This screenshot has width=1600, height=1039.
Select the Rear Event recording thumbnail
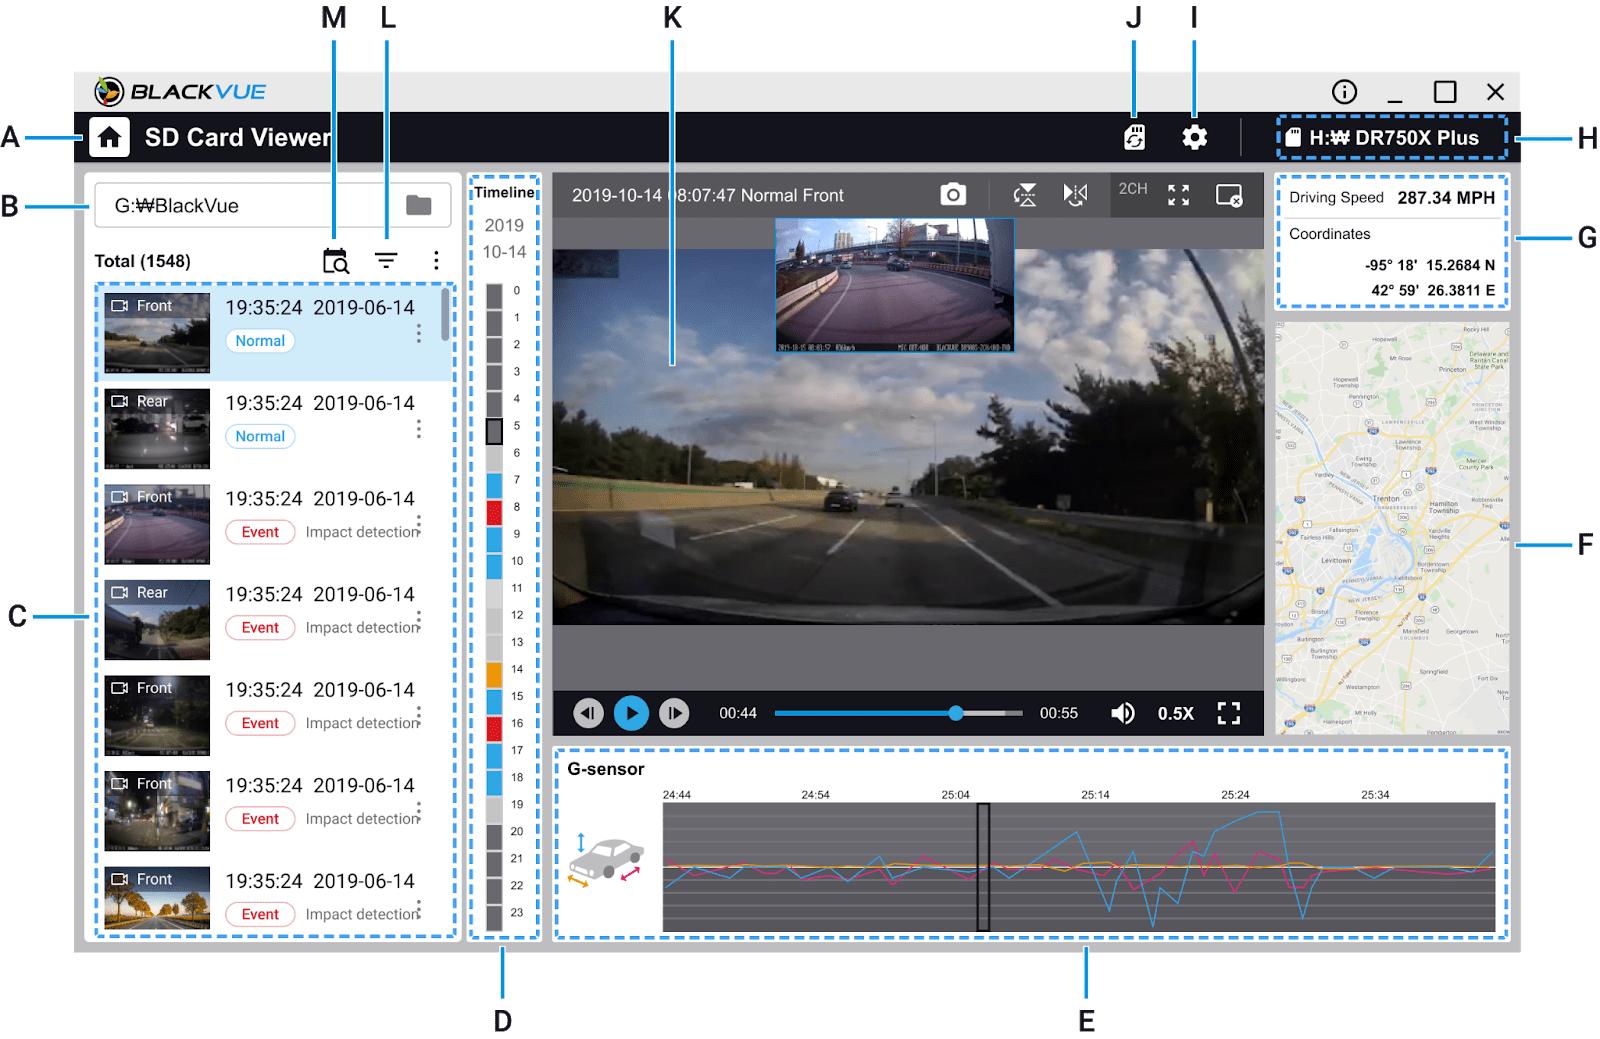(157, 620)
